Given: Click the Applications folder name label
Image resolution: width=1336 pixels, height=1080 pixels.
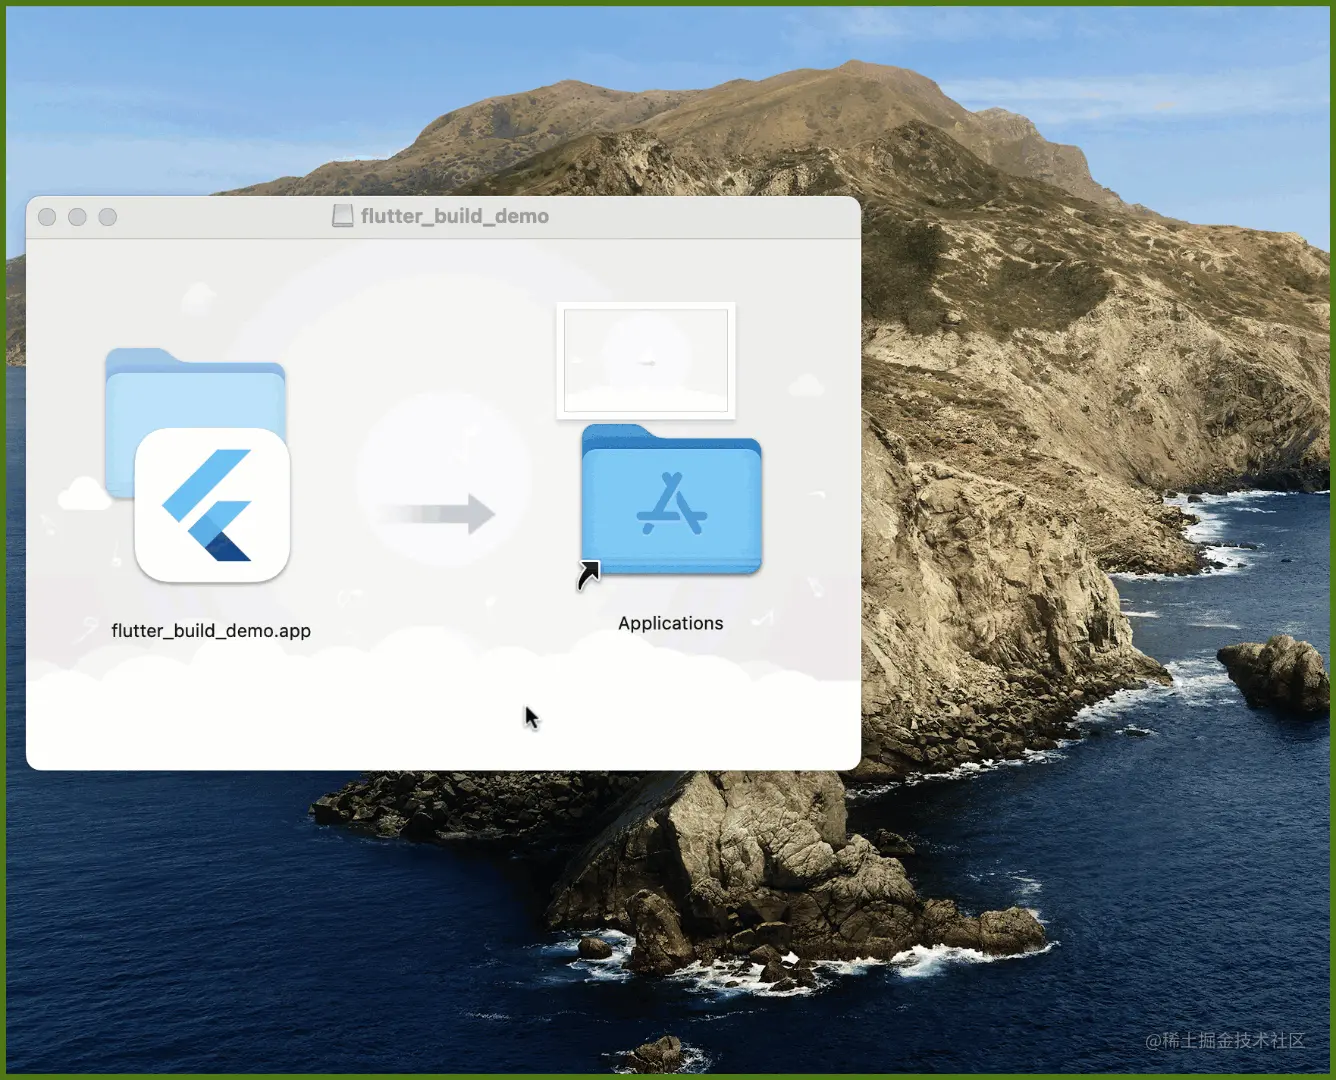Looking at the screenshot, I should (x=670, y=623).
